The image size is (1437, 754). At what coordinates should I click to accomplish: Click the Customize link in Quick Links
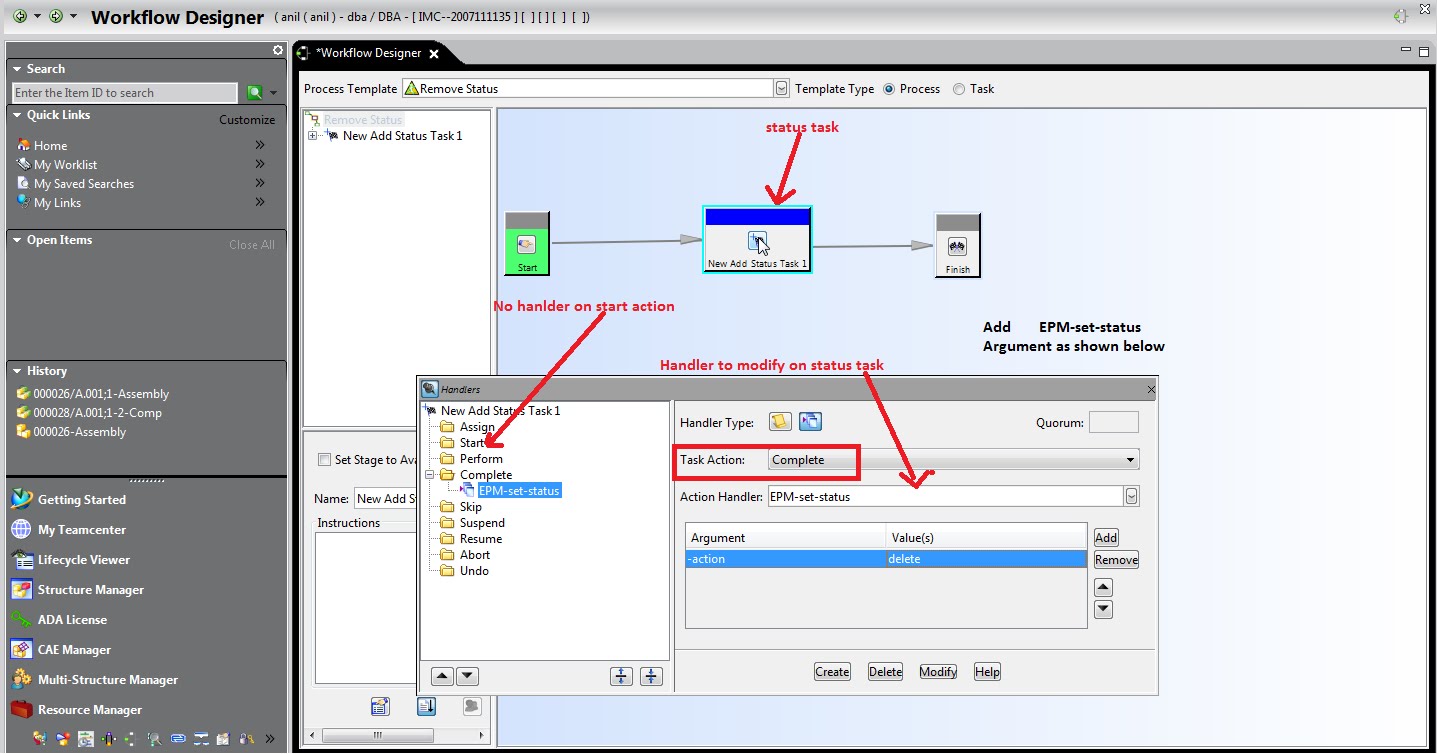click(247, 119)
